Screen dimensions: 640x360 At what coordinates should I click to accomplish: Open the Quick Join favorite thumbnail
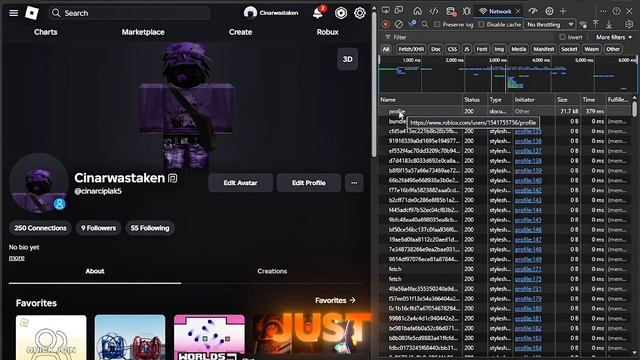click(51, 337)
